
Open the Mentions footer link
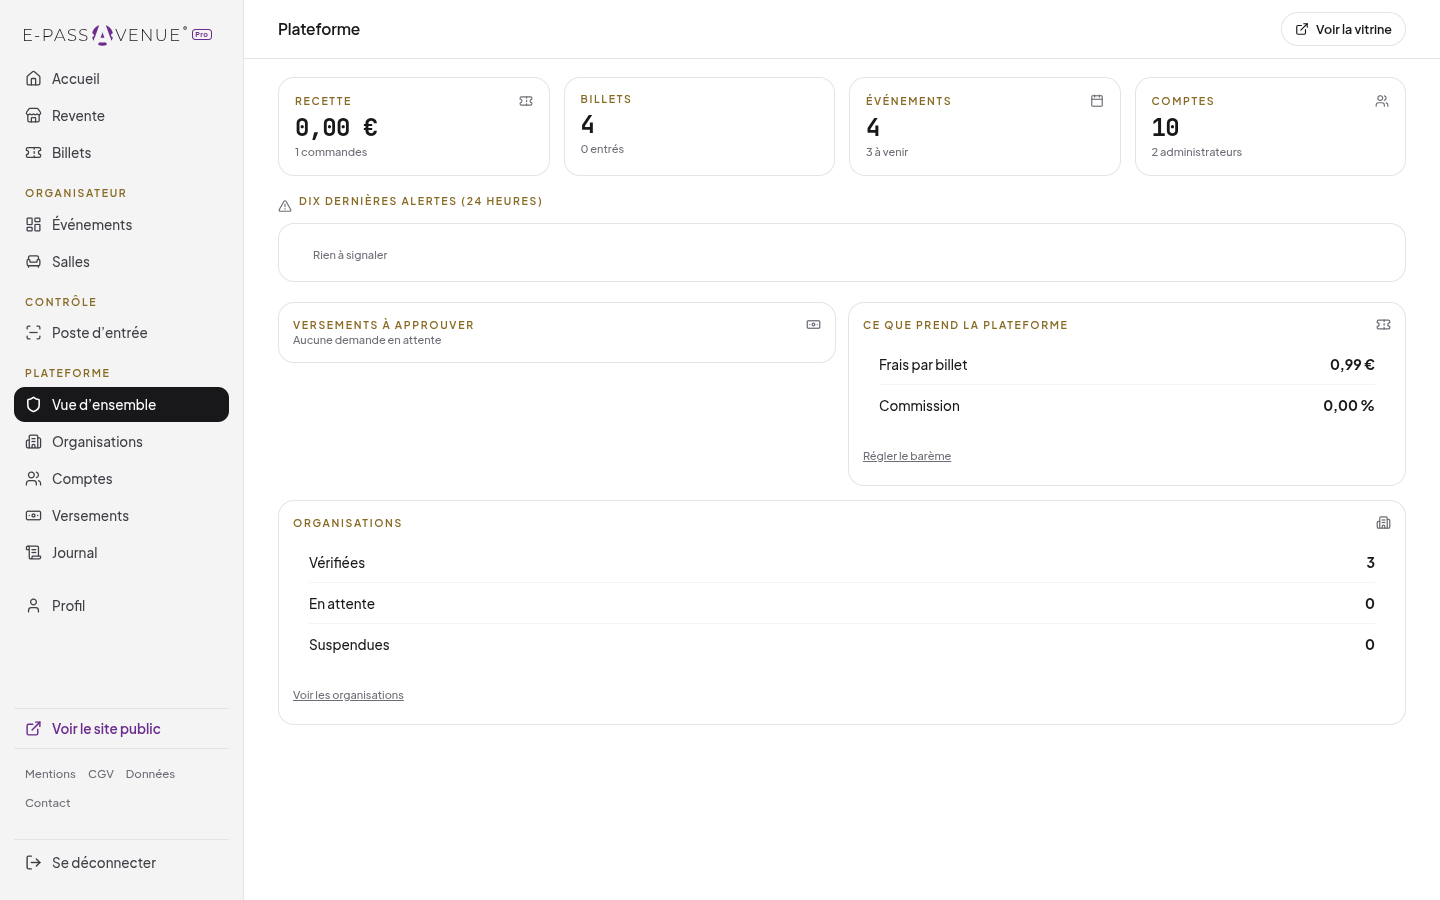point(50,774)
